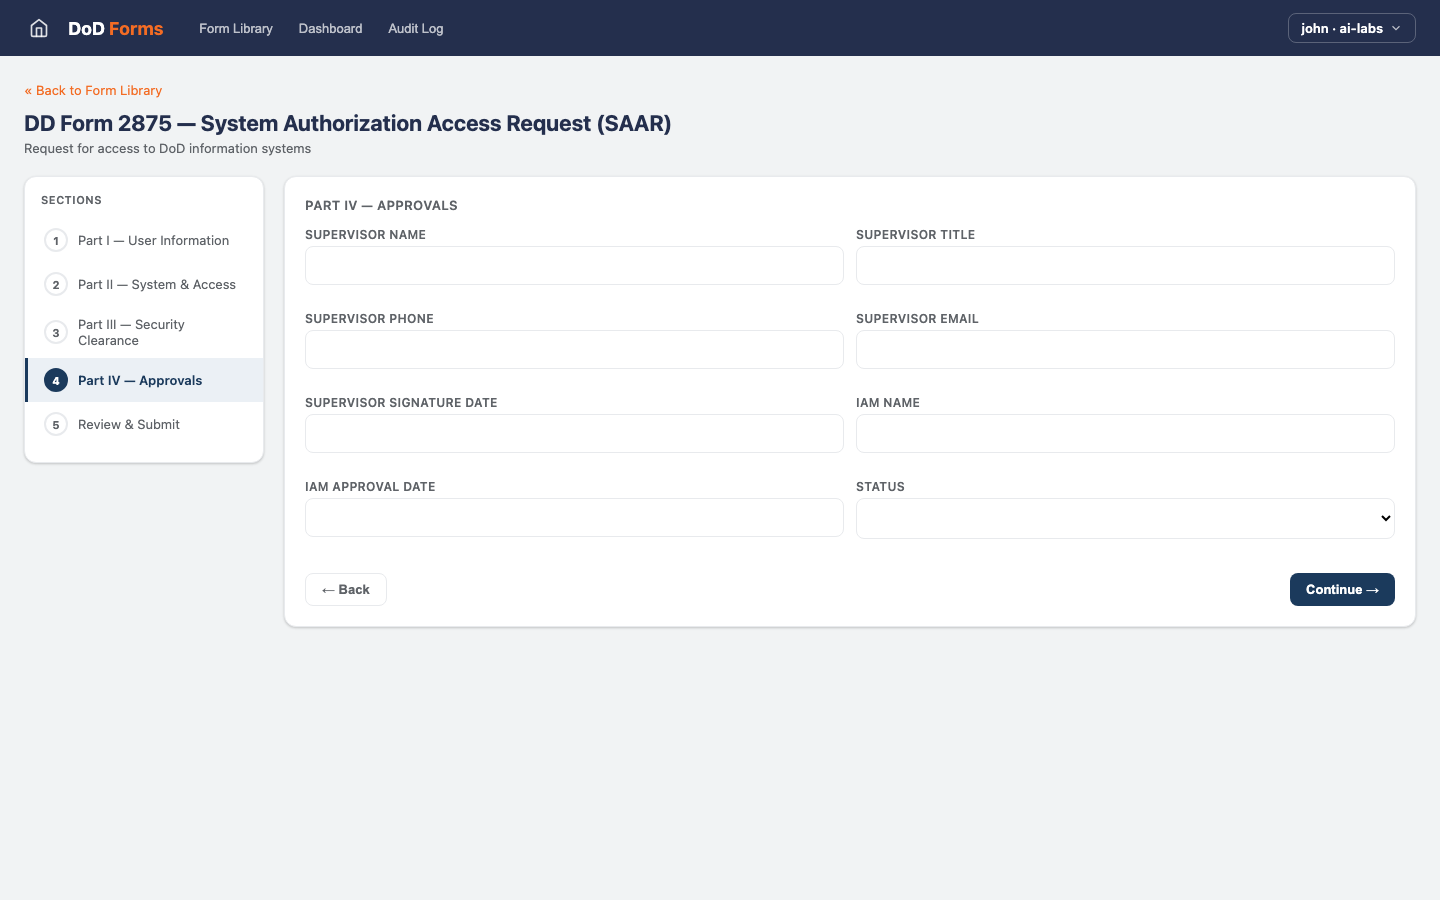
Task: Select the Part II step circle numbered 2
Action: click(x=55, y=284)
